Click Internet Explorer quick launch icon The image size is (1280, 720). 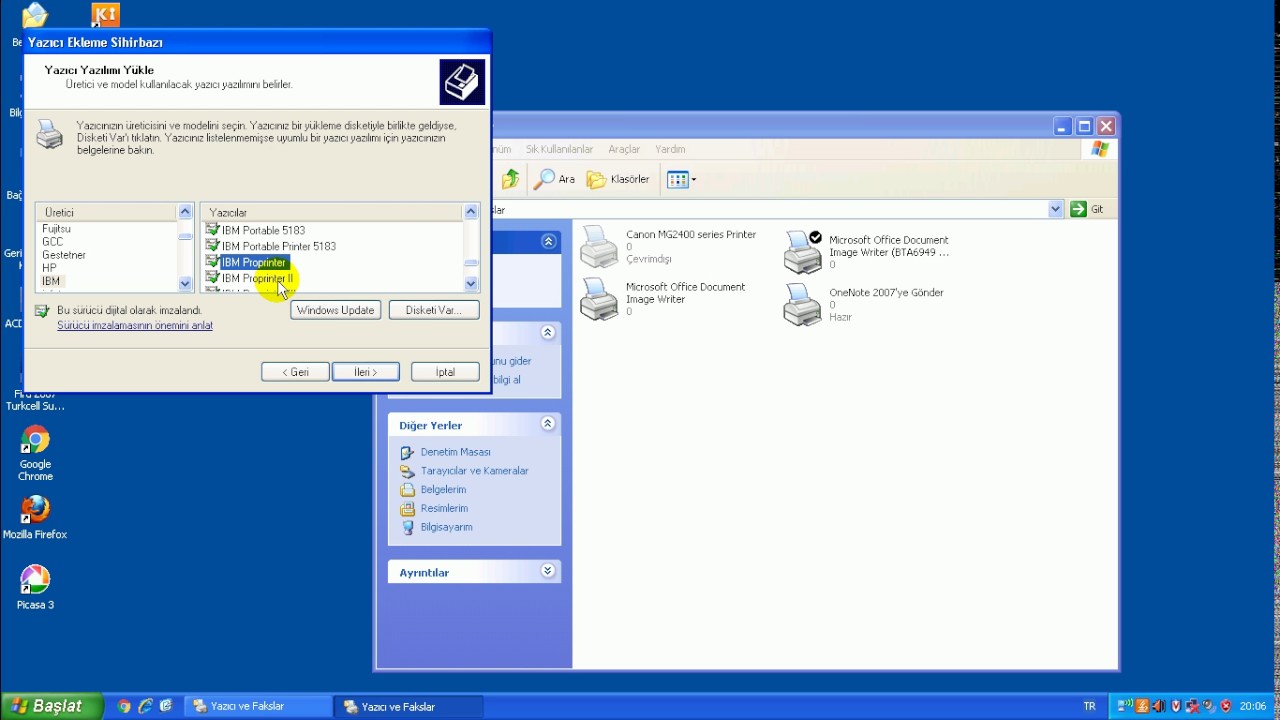click(x=145, y=706)
